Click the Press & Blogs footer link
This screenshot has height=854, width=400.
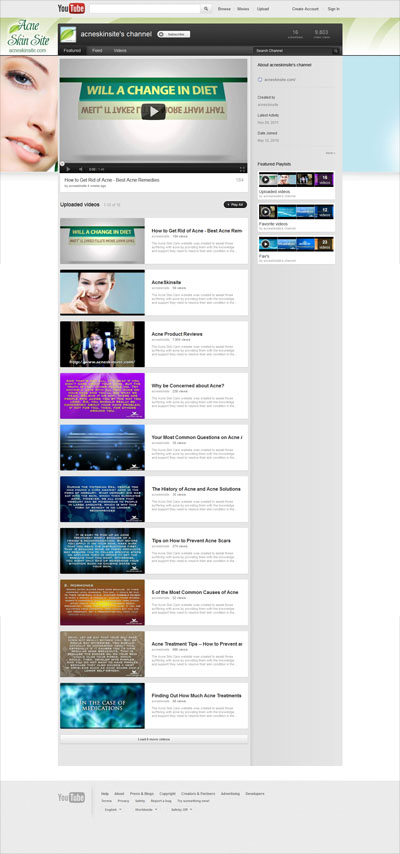click(x=142, y=794)
